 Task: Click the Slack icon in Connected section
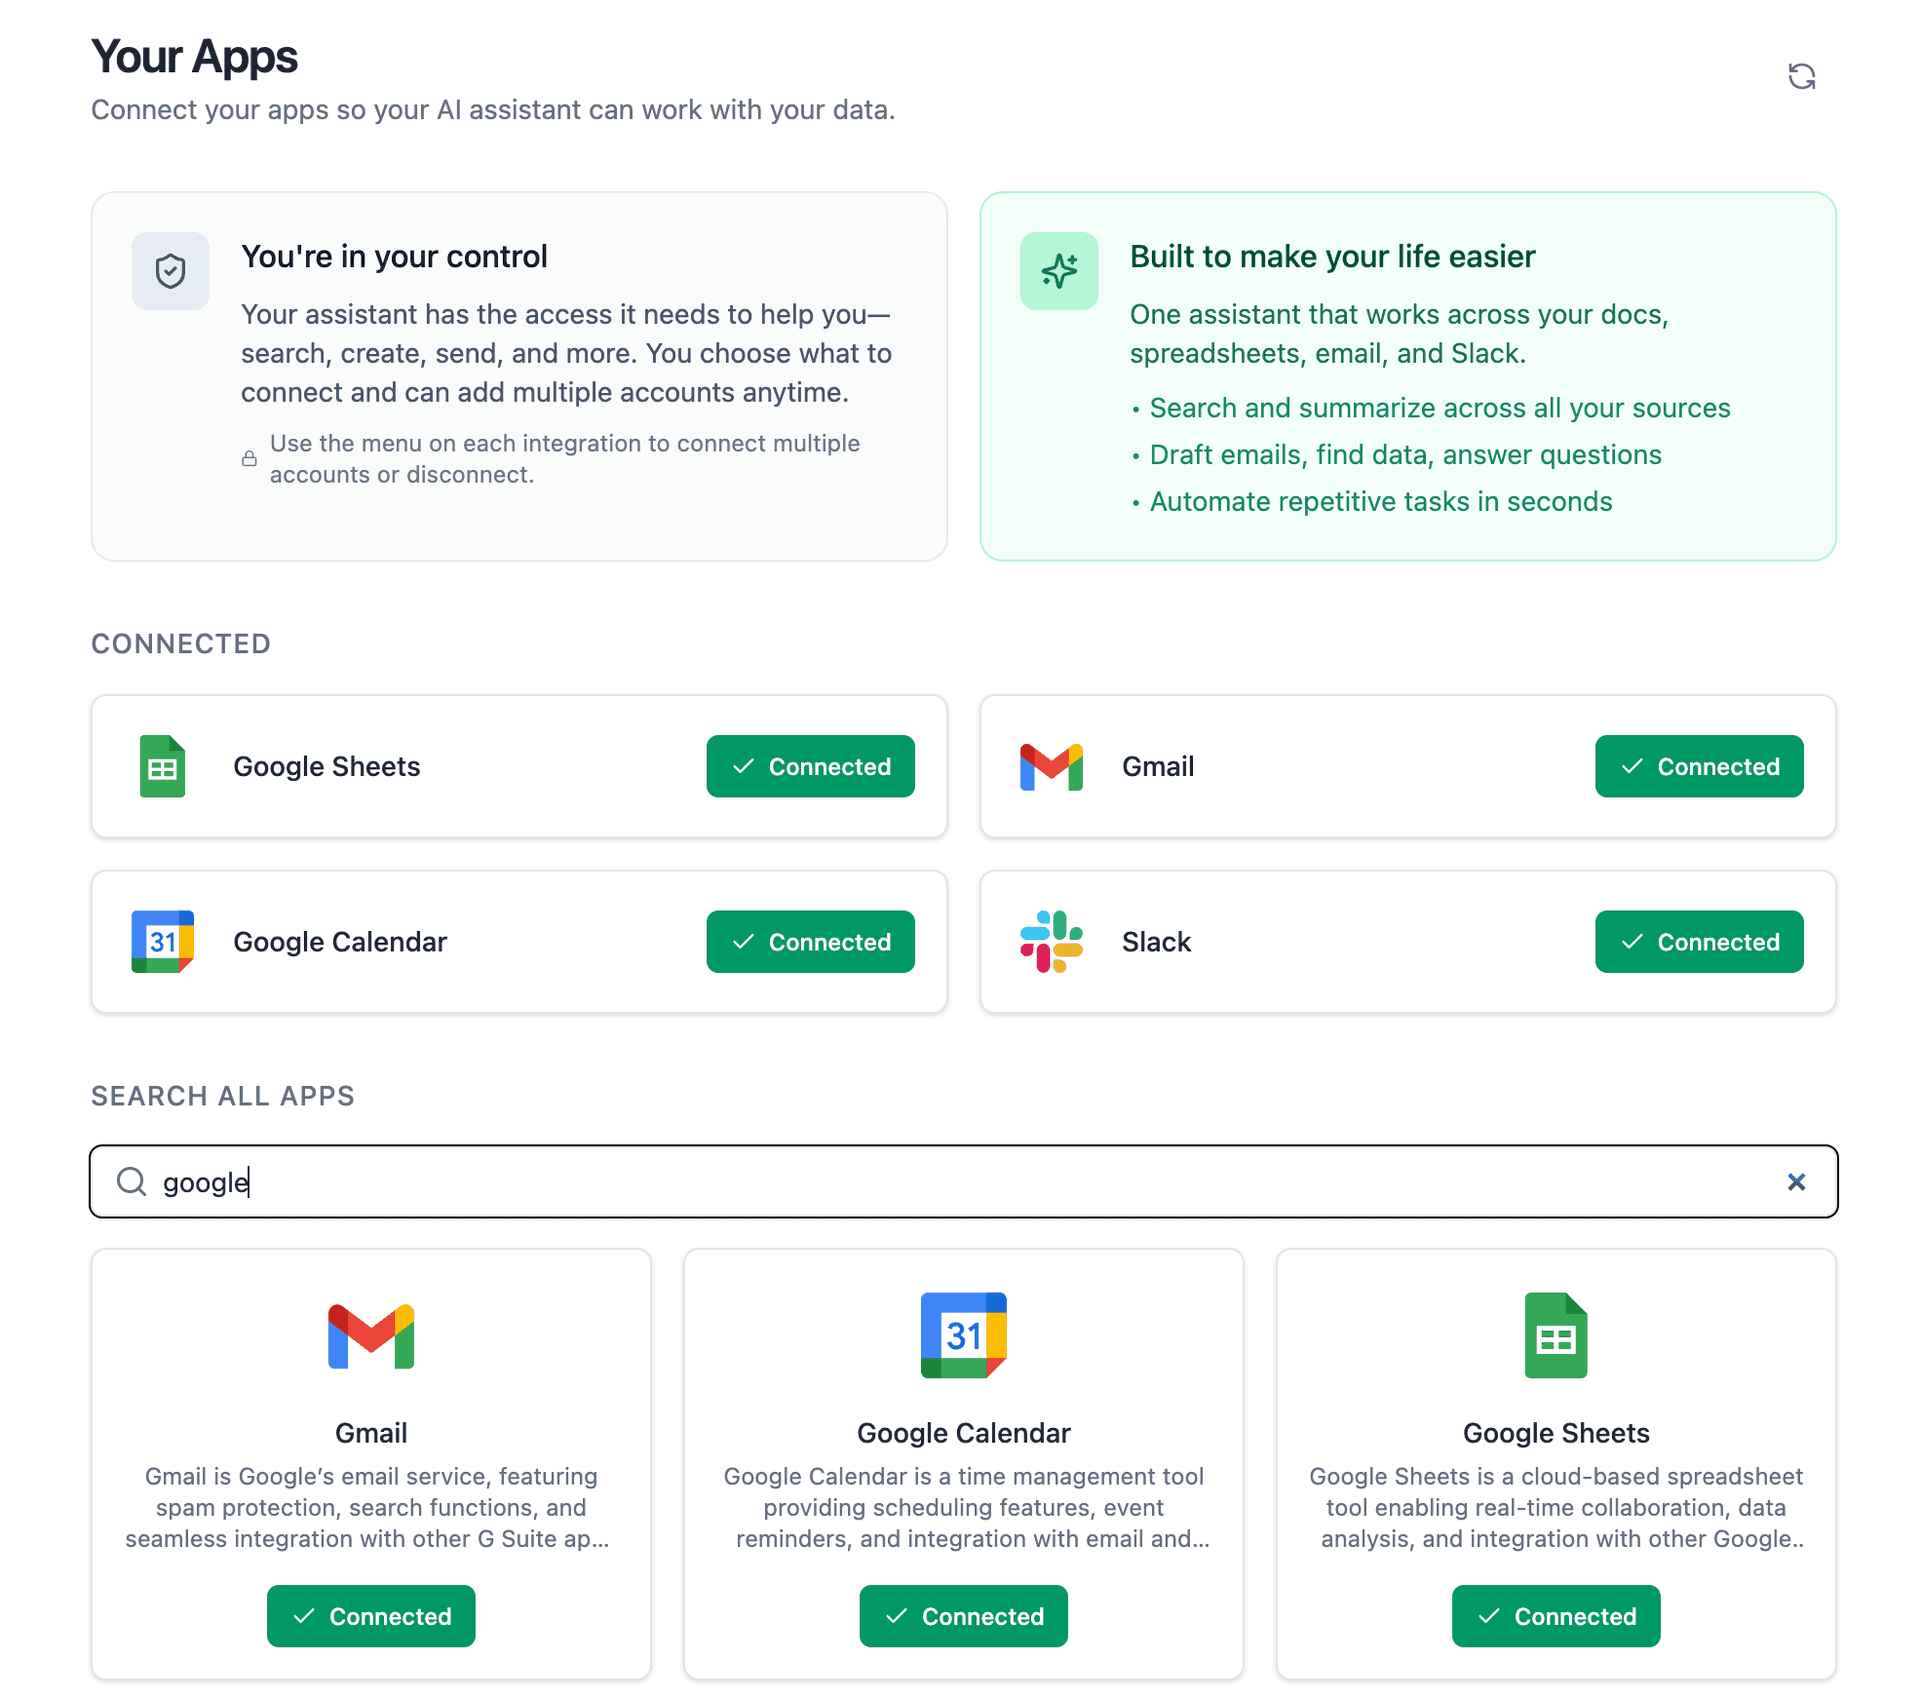1050,941
